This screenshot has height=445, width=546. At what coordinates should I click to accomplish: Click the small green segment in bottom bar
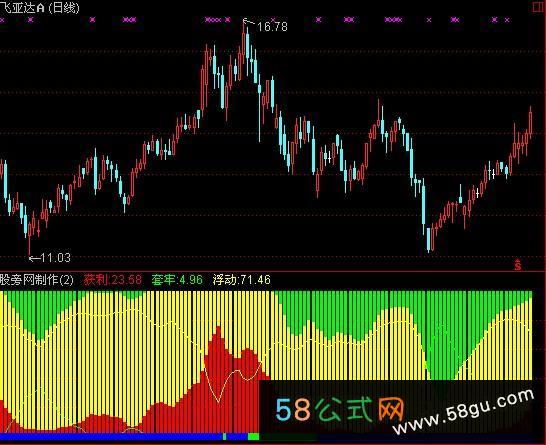[x=225, y=436]
